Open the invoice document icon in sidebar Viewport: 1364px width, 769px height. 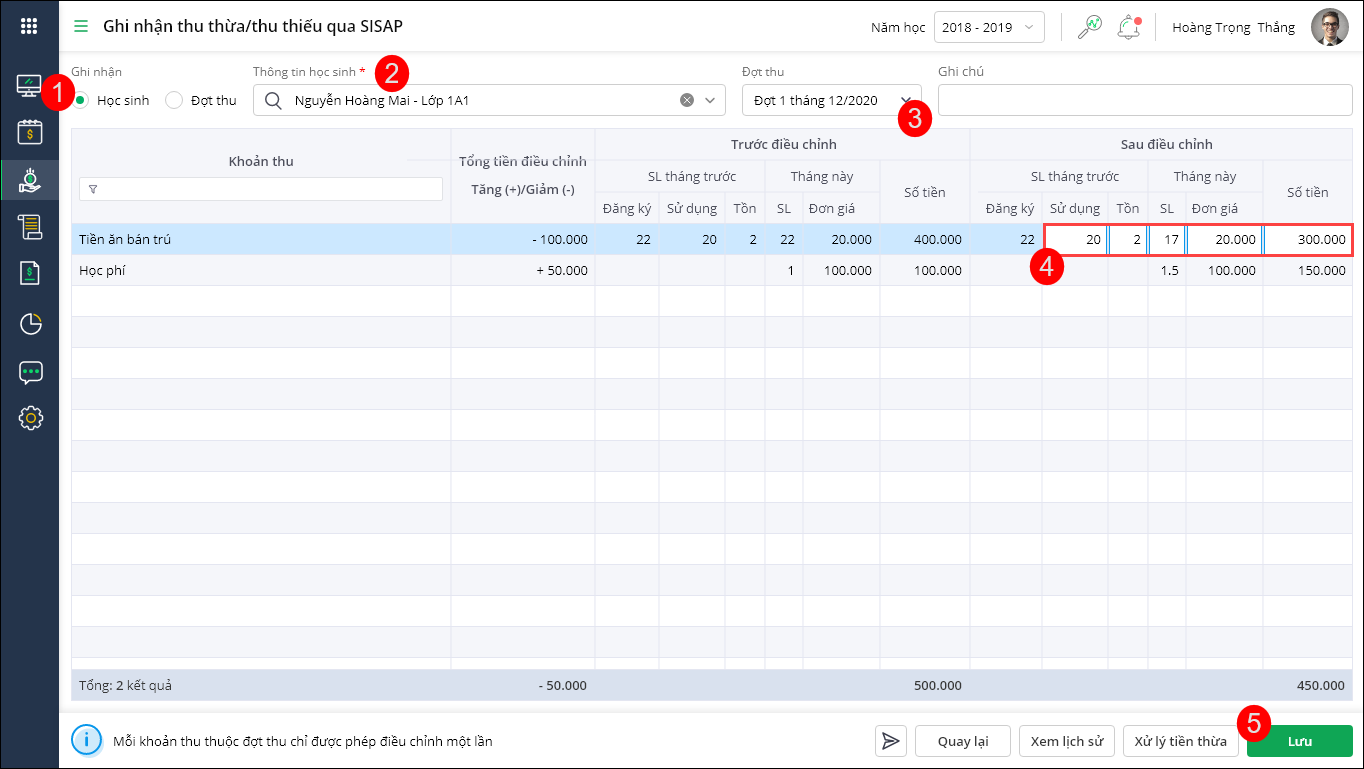pyautogui.click(x=30, y=275)
